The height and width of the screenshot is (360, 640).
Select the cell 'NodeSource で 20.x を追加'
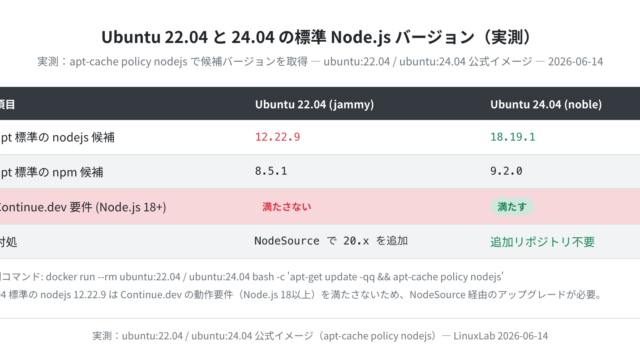tap(331, 241)
